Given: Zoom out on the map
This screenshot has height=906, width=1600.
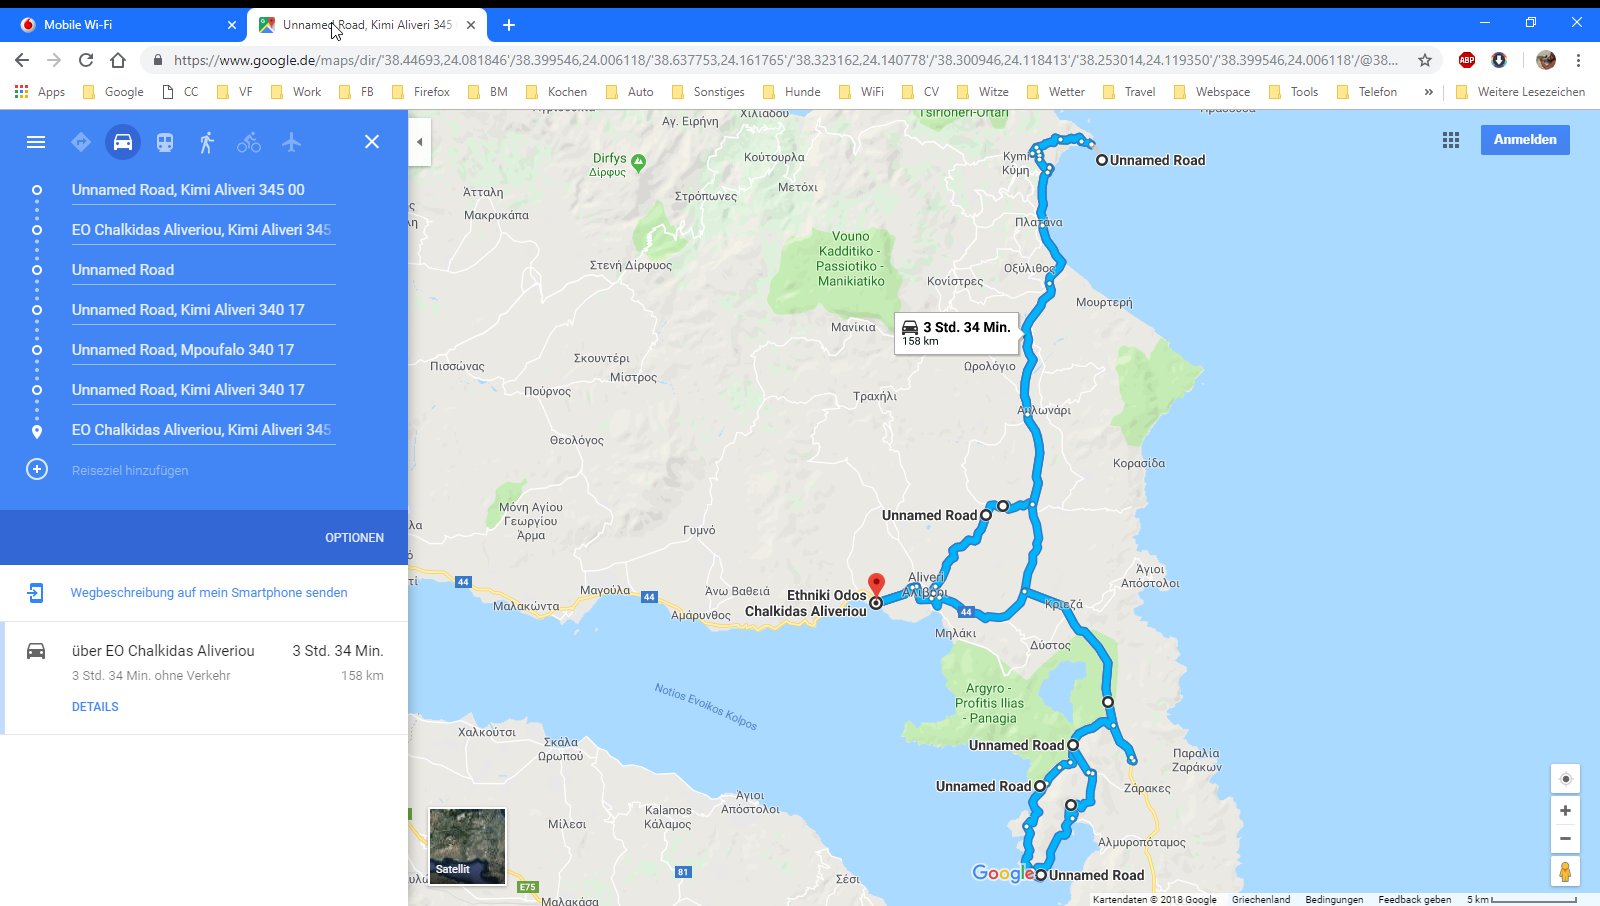Looking at the screenshot, I should tap(1566, 839).
